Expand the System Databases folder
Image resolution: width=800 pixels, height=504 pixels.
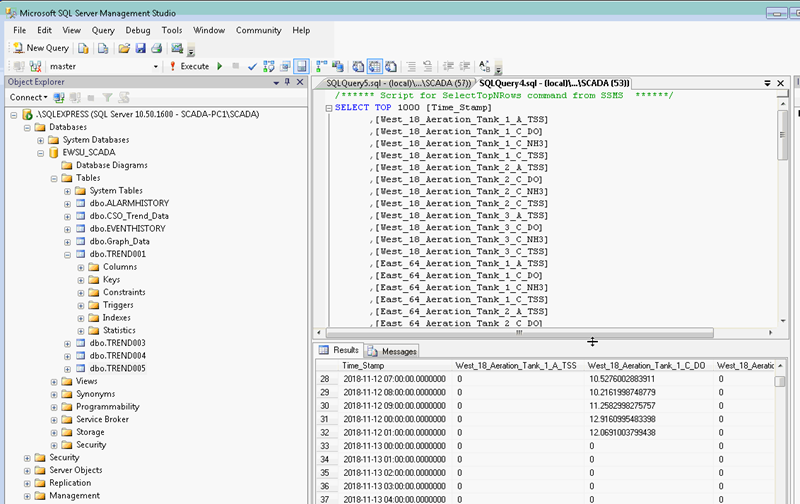[40, 140]
